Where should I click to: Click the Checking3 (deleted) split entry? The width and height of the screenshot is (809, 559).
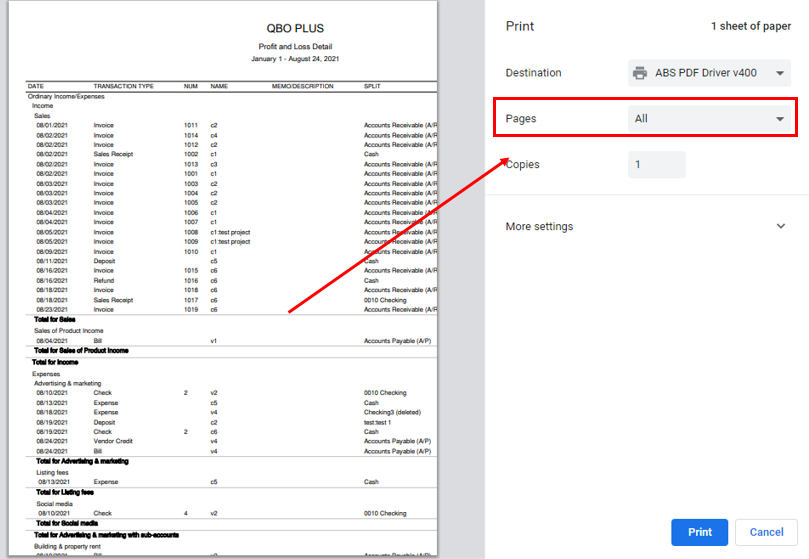click(x=392, y=412)
